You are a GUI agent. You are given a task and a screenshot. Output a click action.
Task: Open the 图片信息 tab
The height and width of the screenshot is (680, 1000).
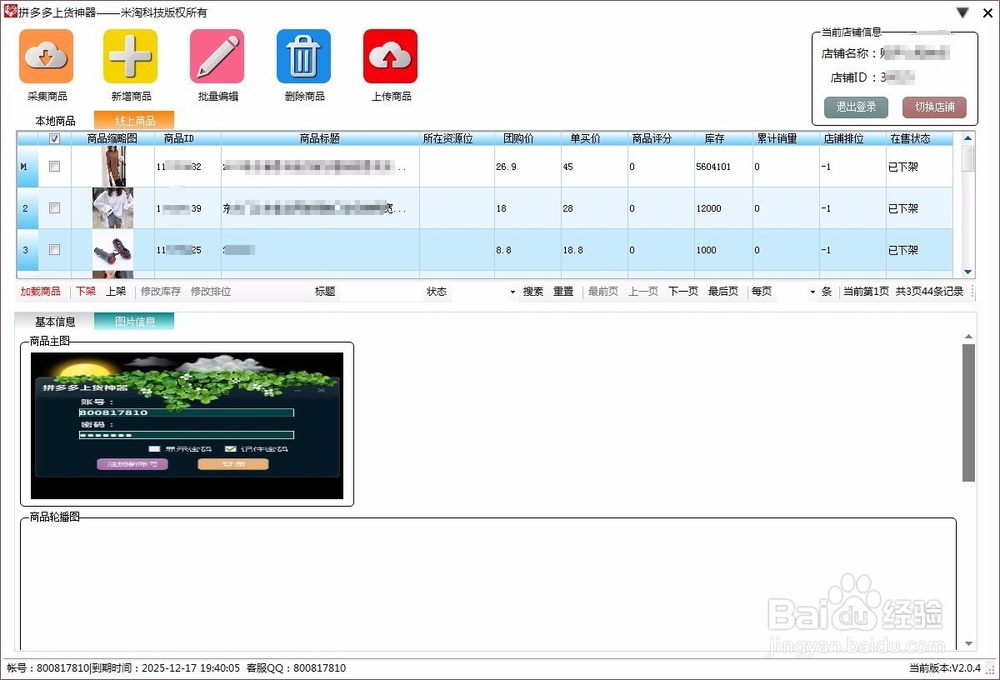[135, 322]
